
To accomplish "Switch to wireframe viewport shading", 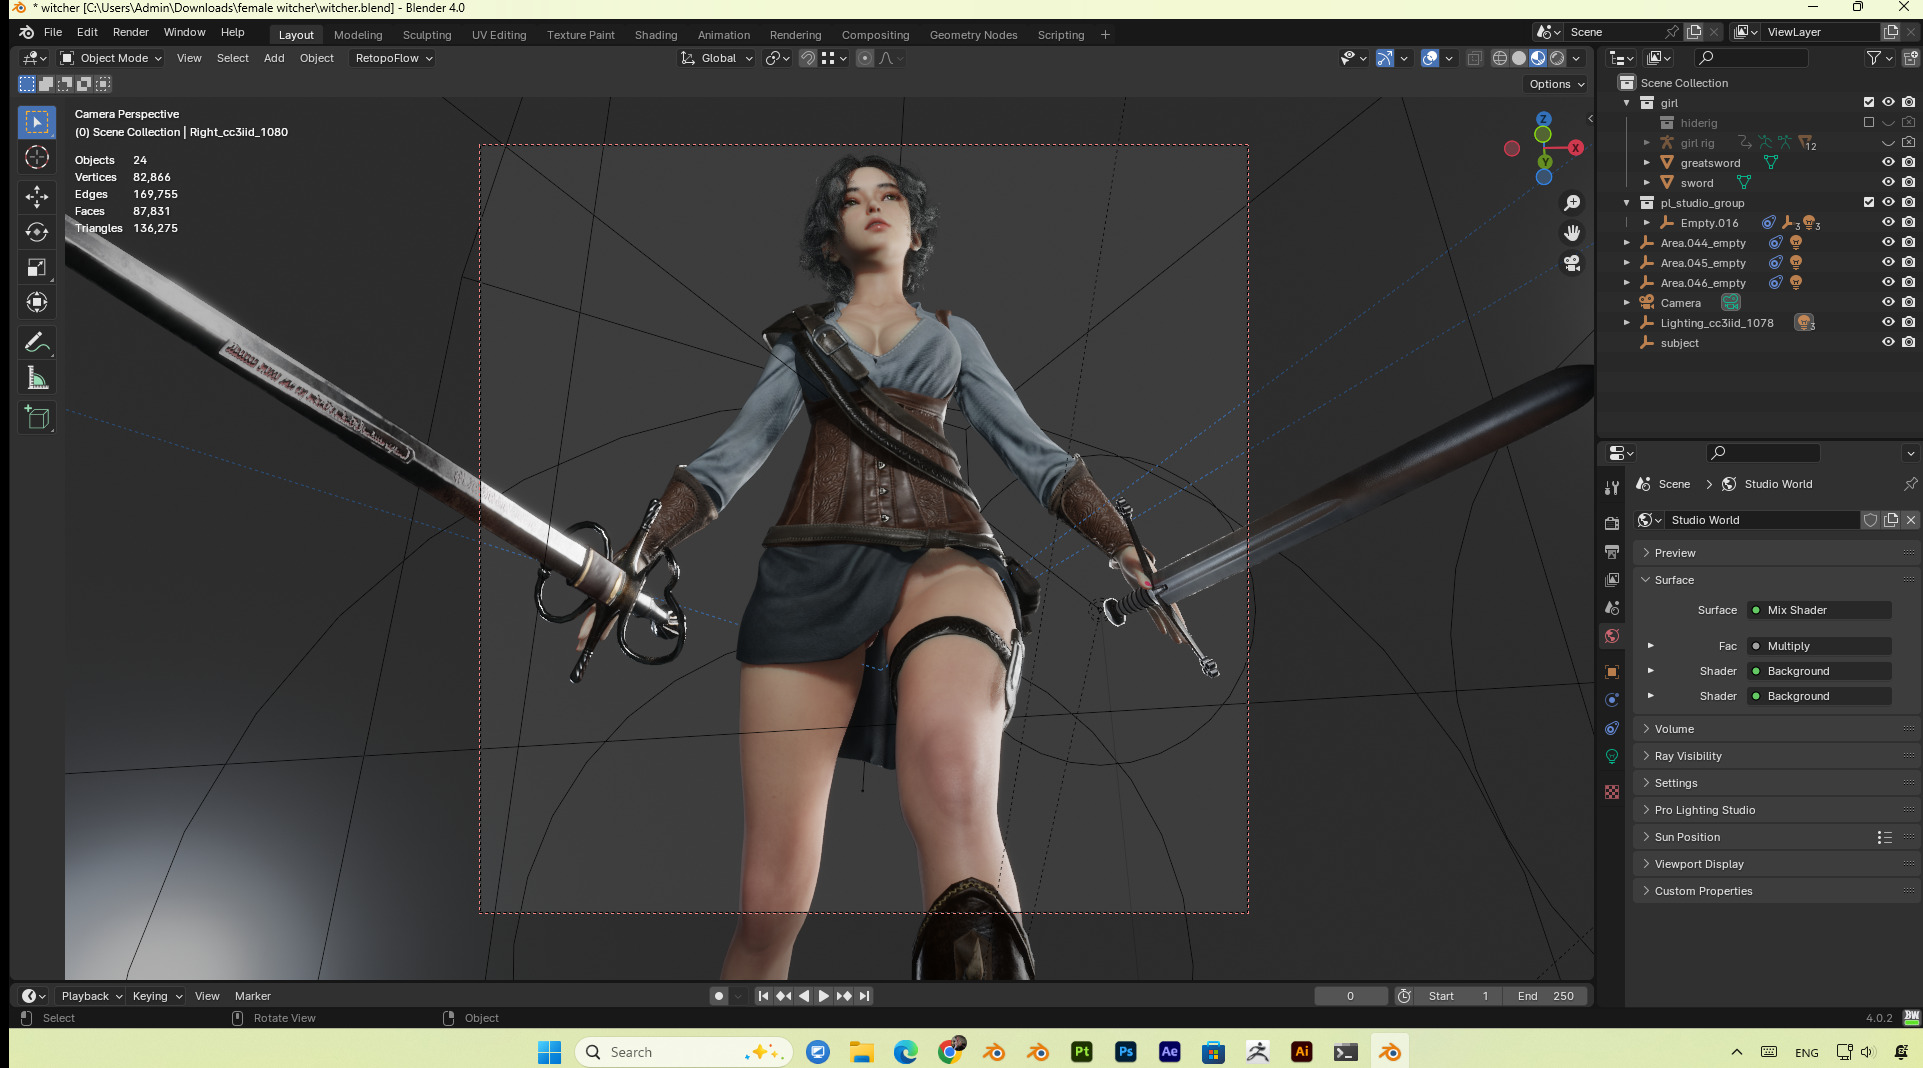I will (1500, 58).
